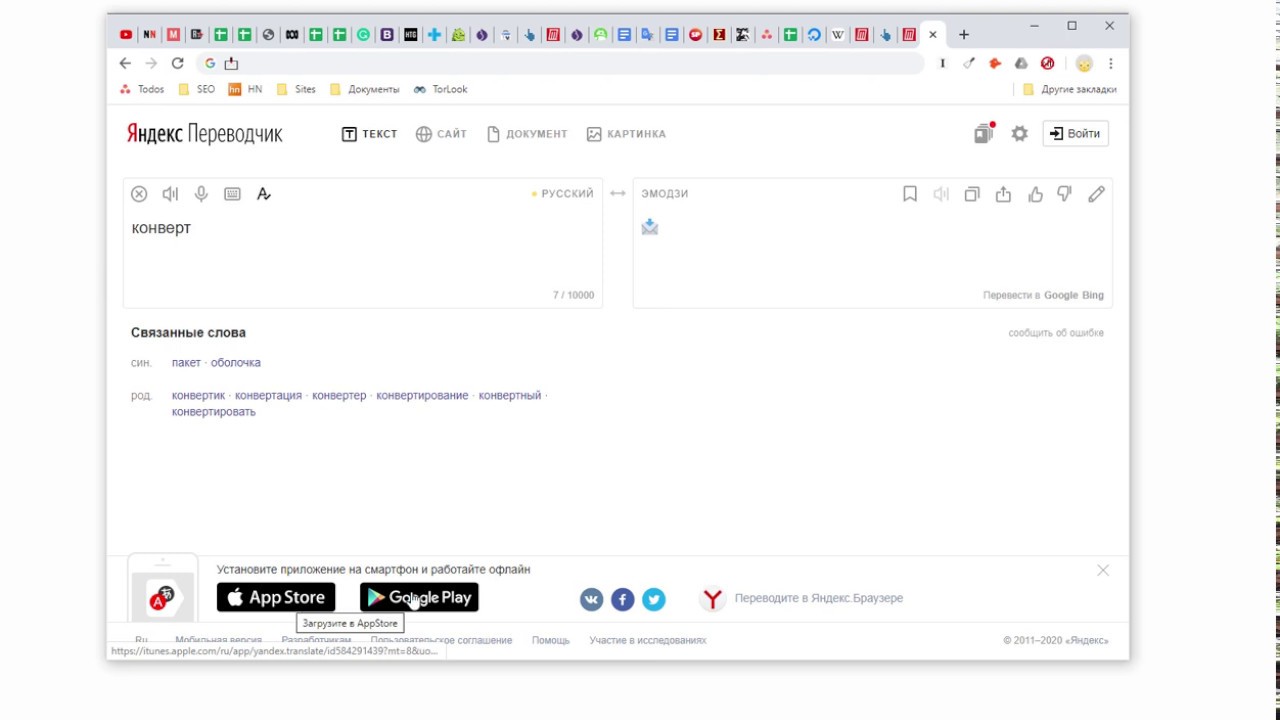Open the Документы bookmarks folder
Screen dimensions: 1280x720
(364, 89)
